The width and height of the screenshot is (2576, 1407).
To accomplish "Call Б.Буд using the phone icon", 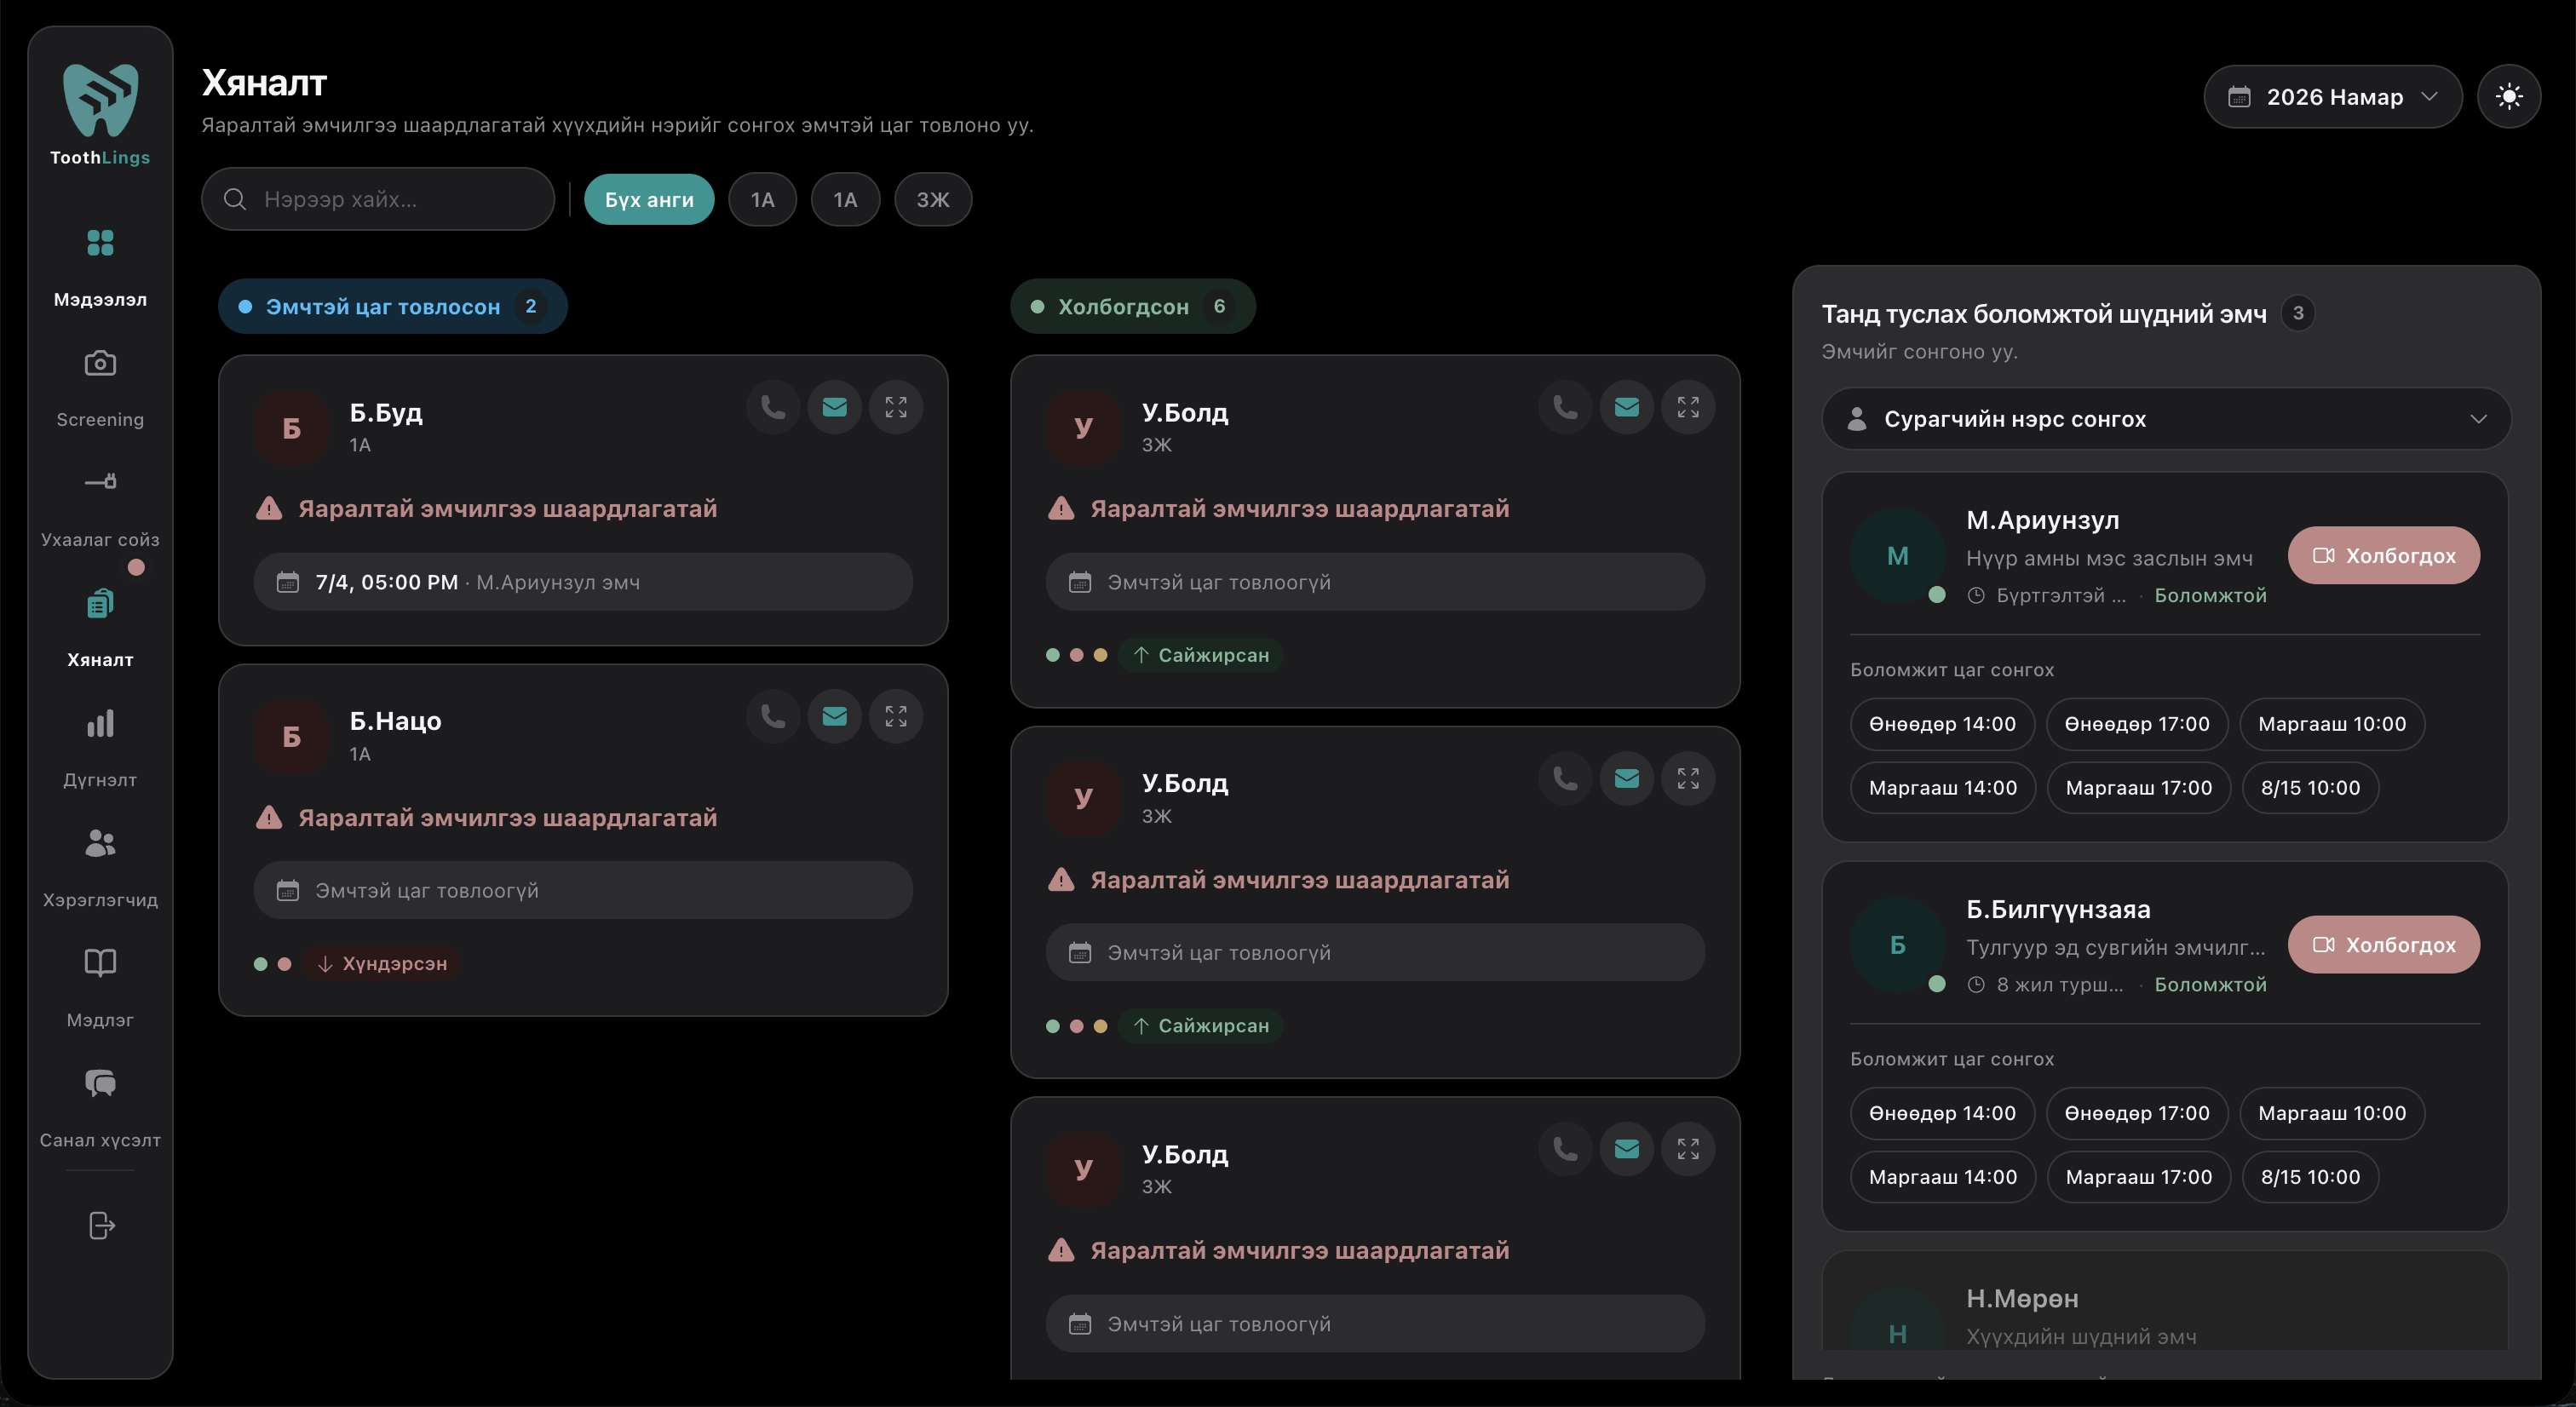I will [x=773, y=407].
